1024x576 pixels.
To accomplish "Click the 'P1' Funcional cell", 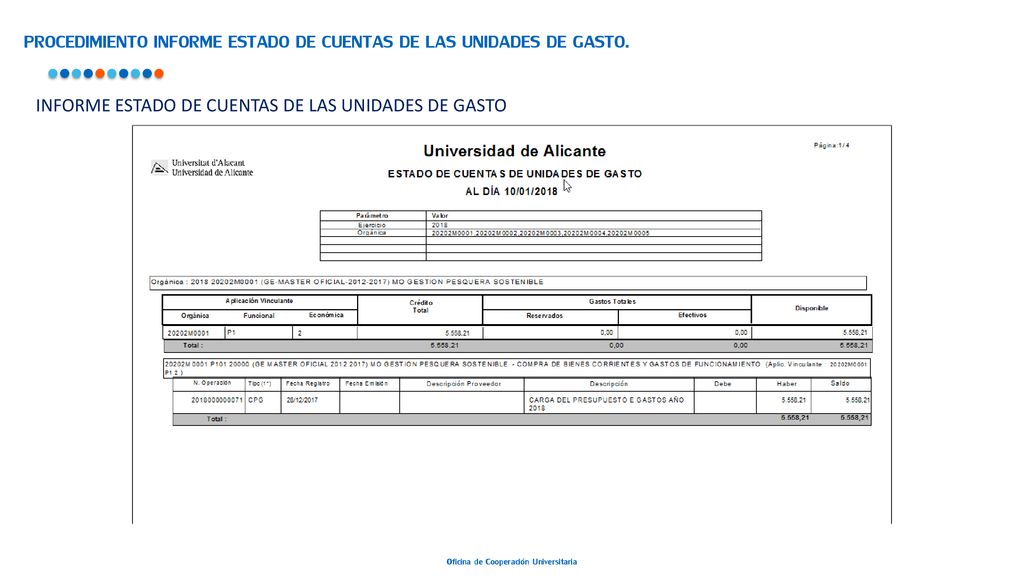I will (232, 332).
